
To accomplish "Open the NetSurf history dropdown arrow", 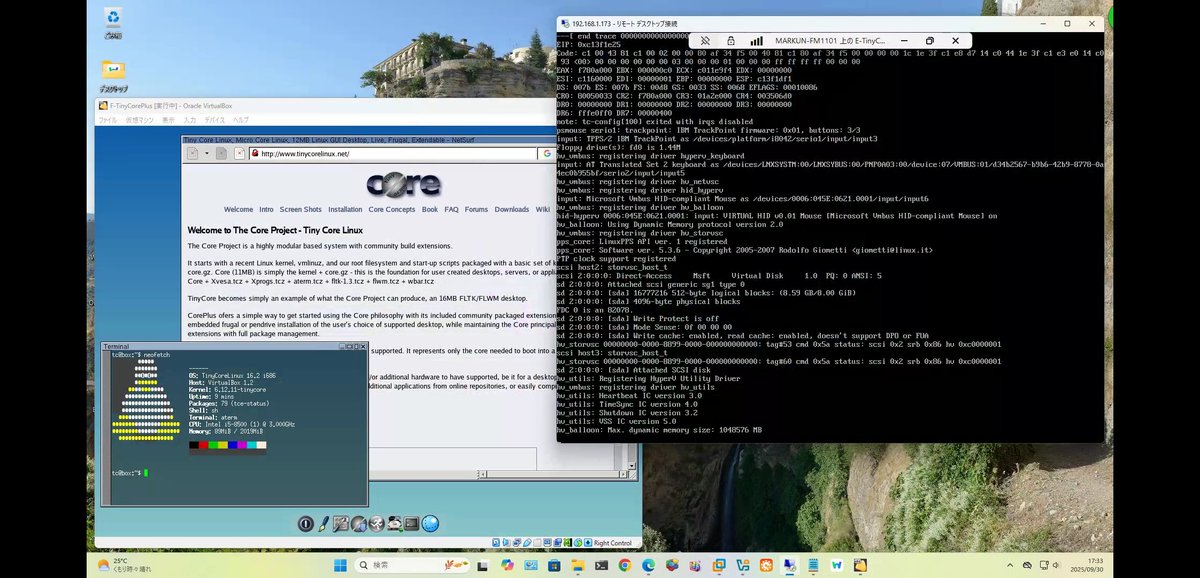I will coord(207,154).
